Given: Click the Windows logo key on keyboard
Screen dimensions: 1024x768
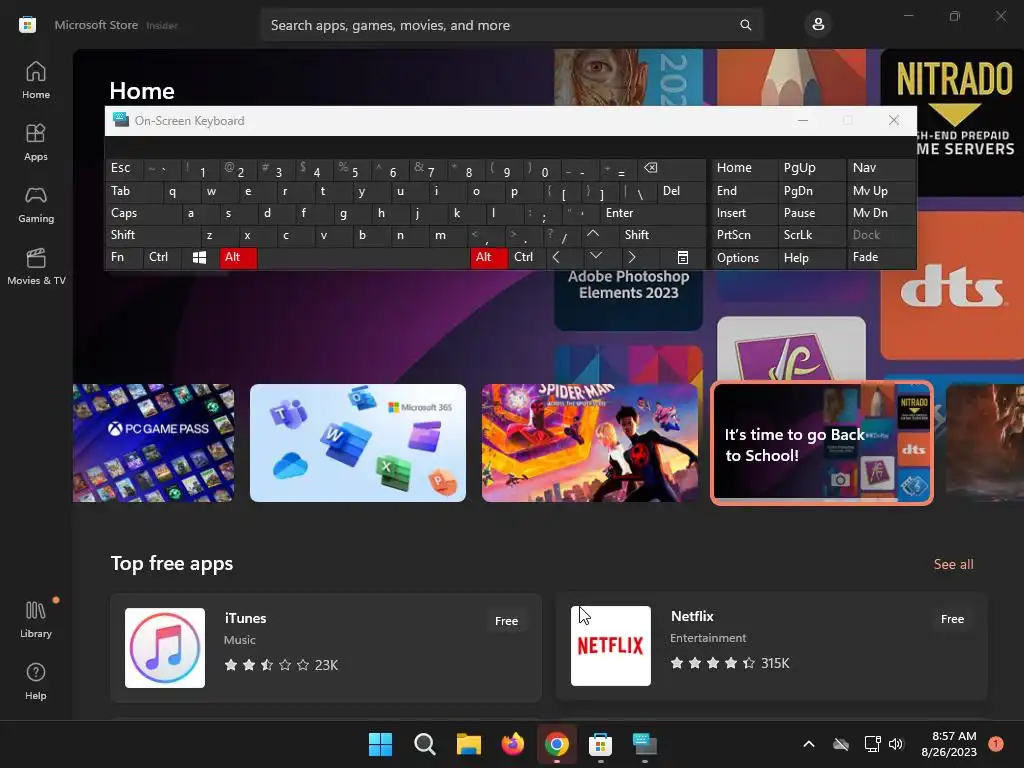Looking at the screenshot, I should point(199,257).
